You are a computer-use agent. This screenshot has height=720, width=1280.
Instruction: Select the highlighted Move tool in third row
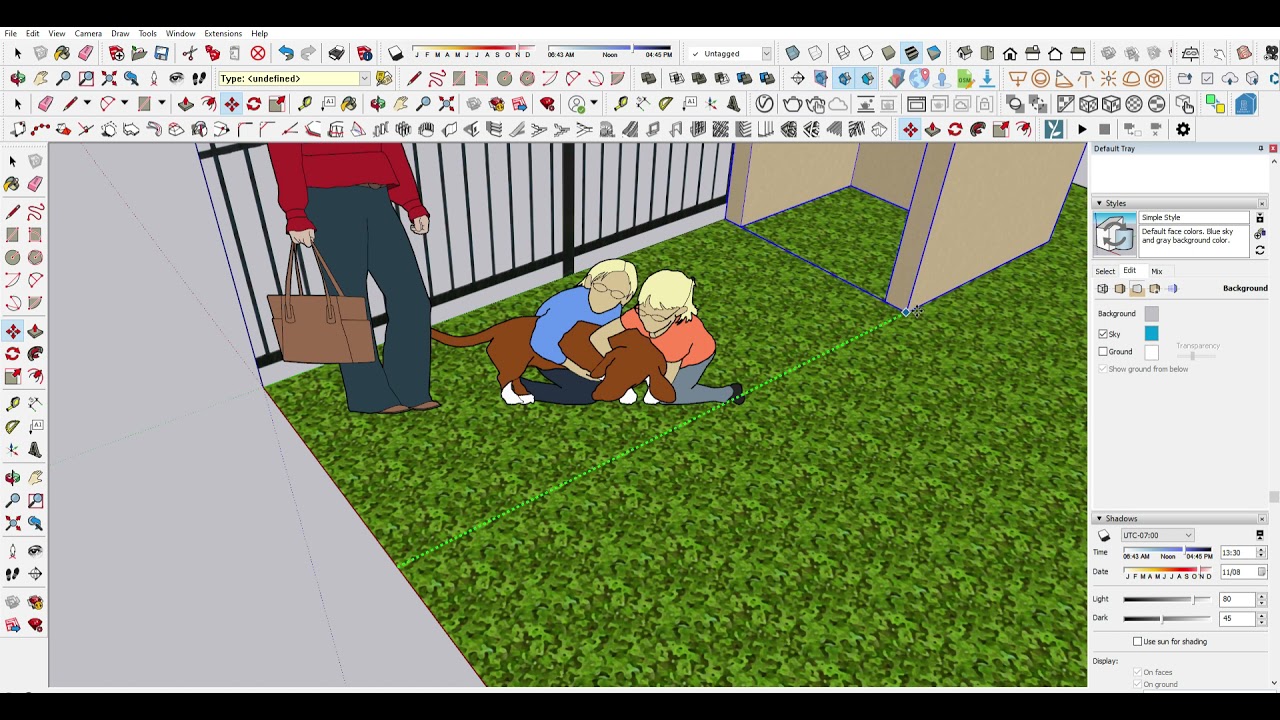[x=231, y=104]
